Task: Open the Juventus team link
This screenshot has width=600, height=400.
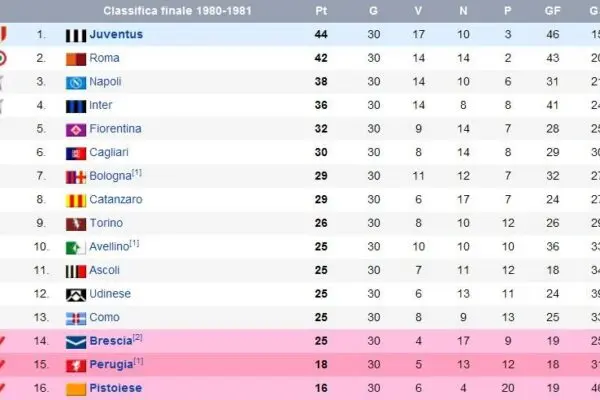Action: 116,34
